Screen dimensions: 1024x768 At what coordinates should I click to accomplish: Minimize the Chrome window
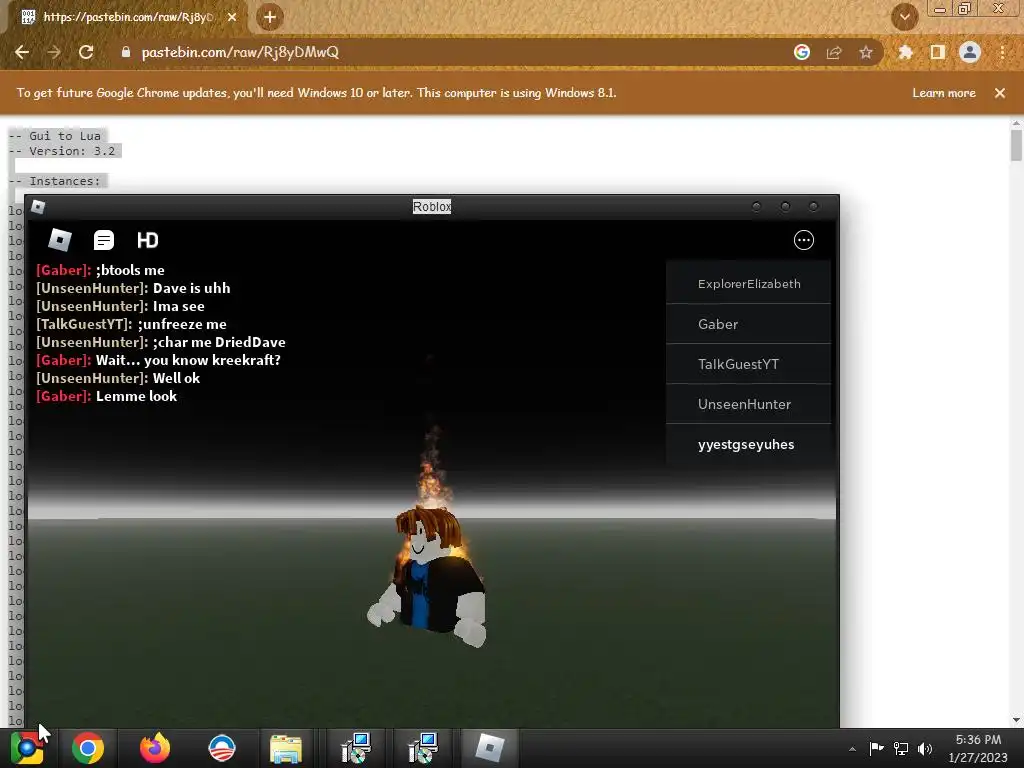940,9
